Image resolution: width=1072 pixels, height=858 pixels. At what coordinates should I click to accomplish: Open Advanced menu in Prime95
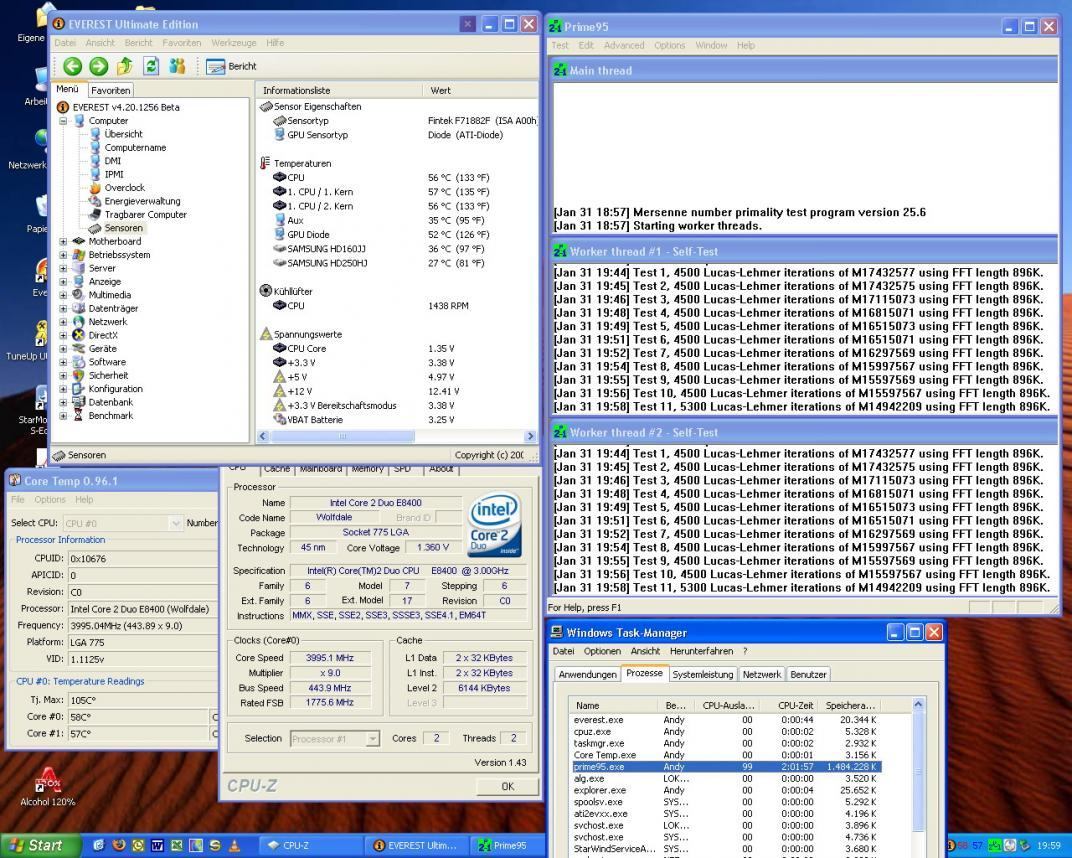(624, 45)
